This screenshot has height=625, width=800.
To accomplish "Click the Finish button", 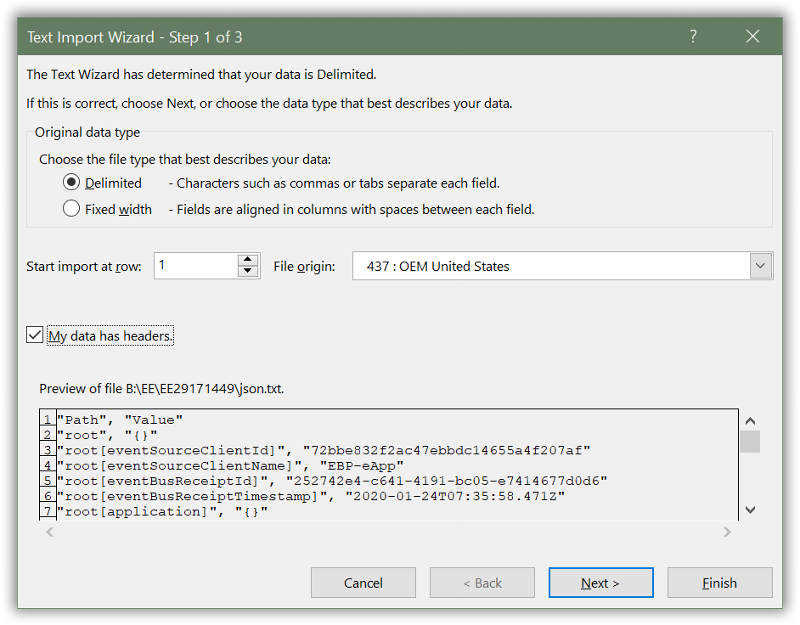I will [x=719, y=583].
